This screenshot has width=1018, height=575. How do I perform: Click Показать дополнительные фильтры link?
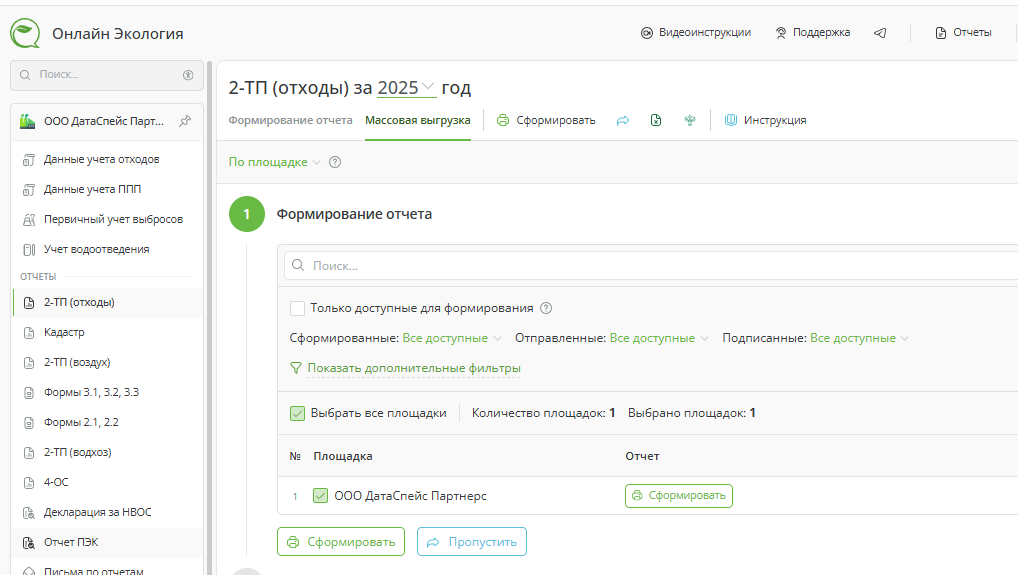(x=413, y=368)
